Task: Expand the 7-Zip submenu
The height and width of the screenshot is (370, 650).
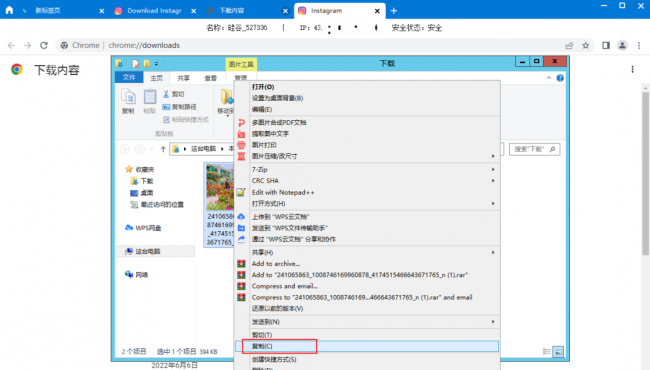Action: click(x=367, y=169)
